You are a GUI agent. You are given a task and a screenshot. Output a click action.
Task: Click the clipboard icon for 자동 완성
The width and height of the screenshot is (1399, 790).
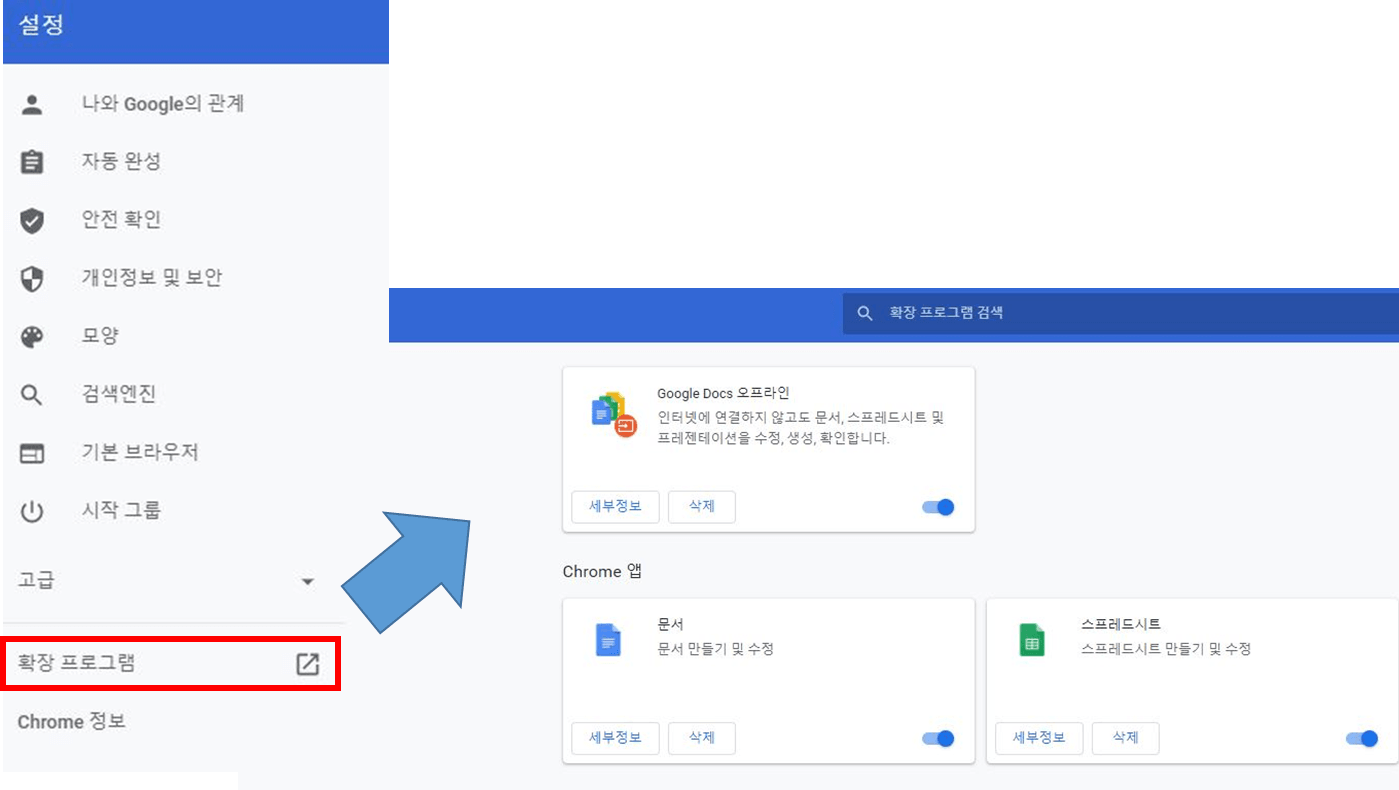tap(32, 162)
